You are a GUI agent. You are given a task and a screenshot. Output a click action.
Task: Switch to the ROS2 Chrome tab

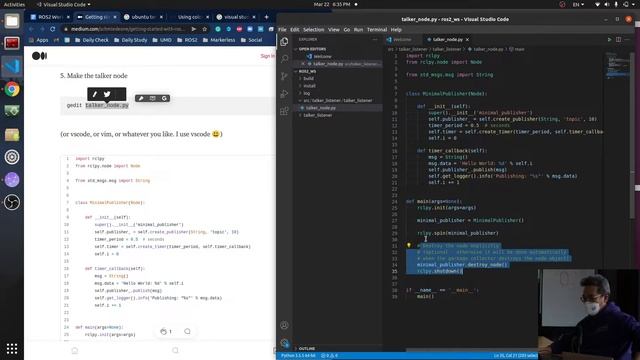pos(49,17)
